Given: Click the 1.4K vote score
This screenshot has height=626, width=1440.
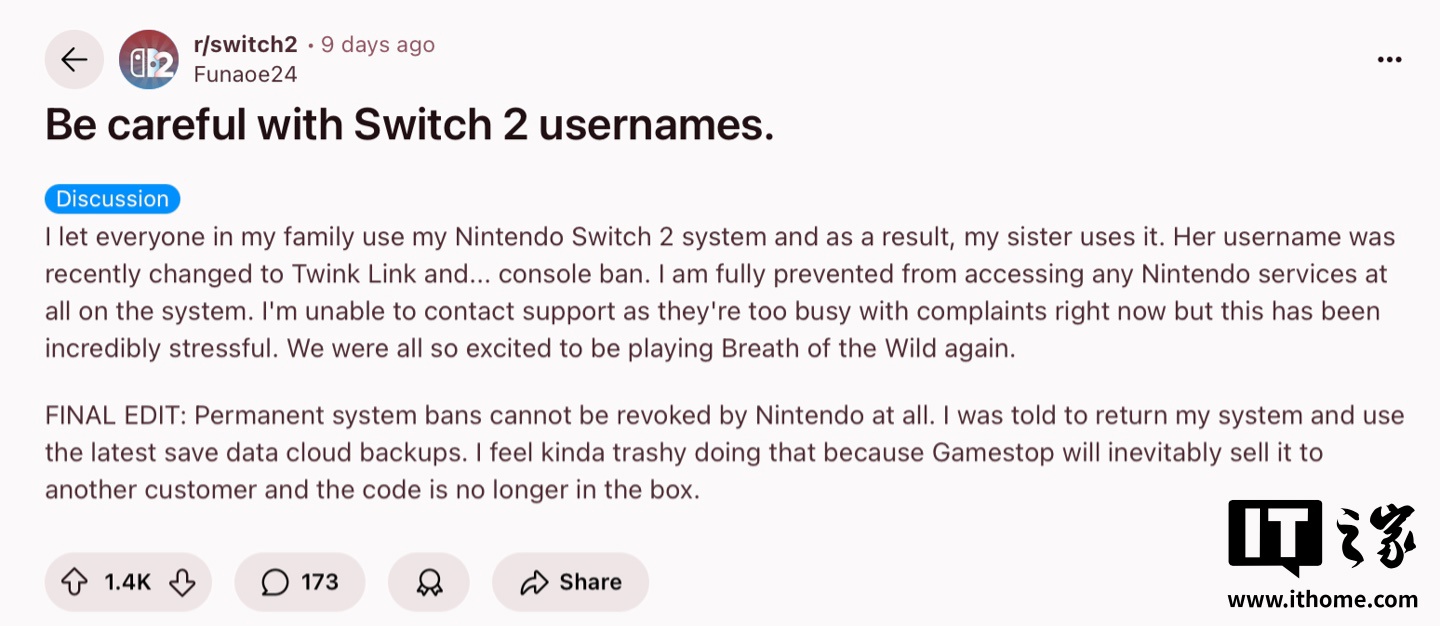Looking at the screenshot, I should [127, 582].
